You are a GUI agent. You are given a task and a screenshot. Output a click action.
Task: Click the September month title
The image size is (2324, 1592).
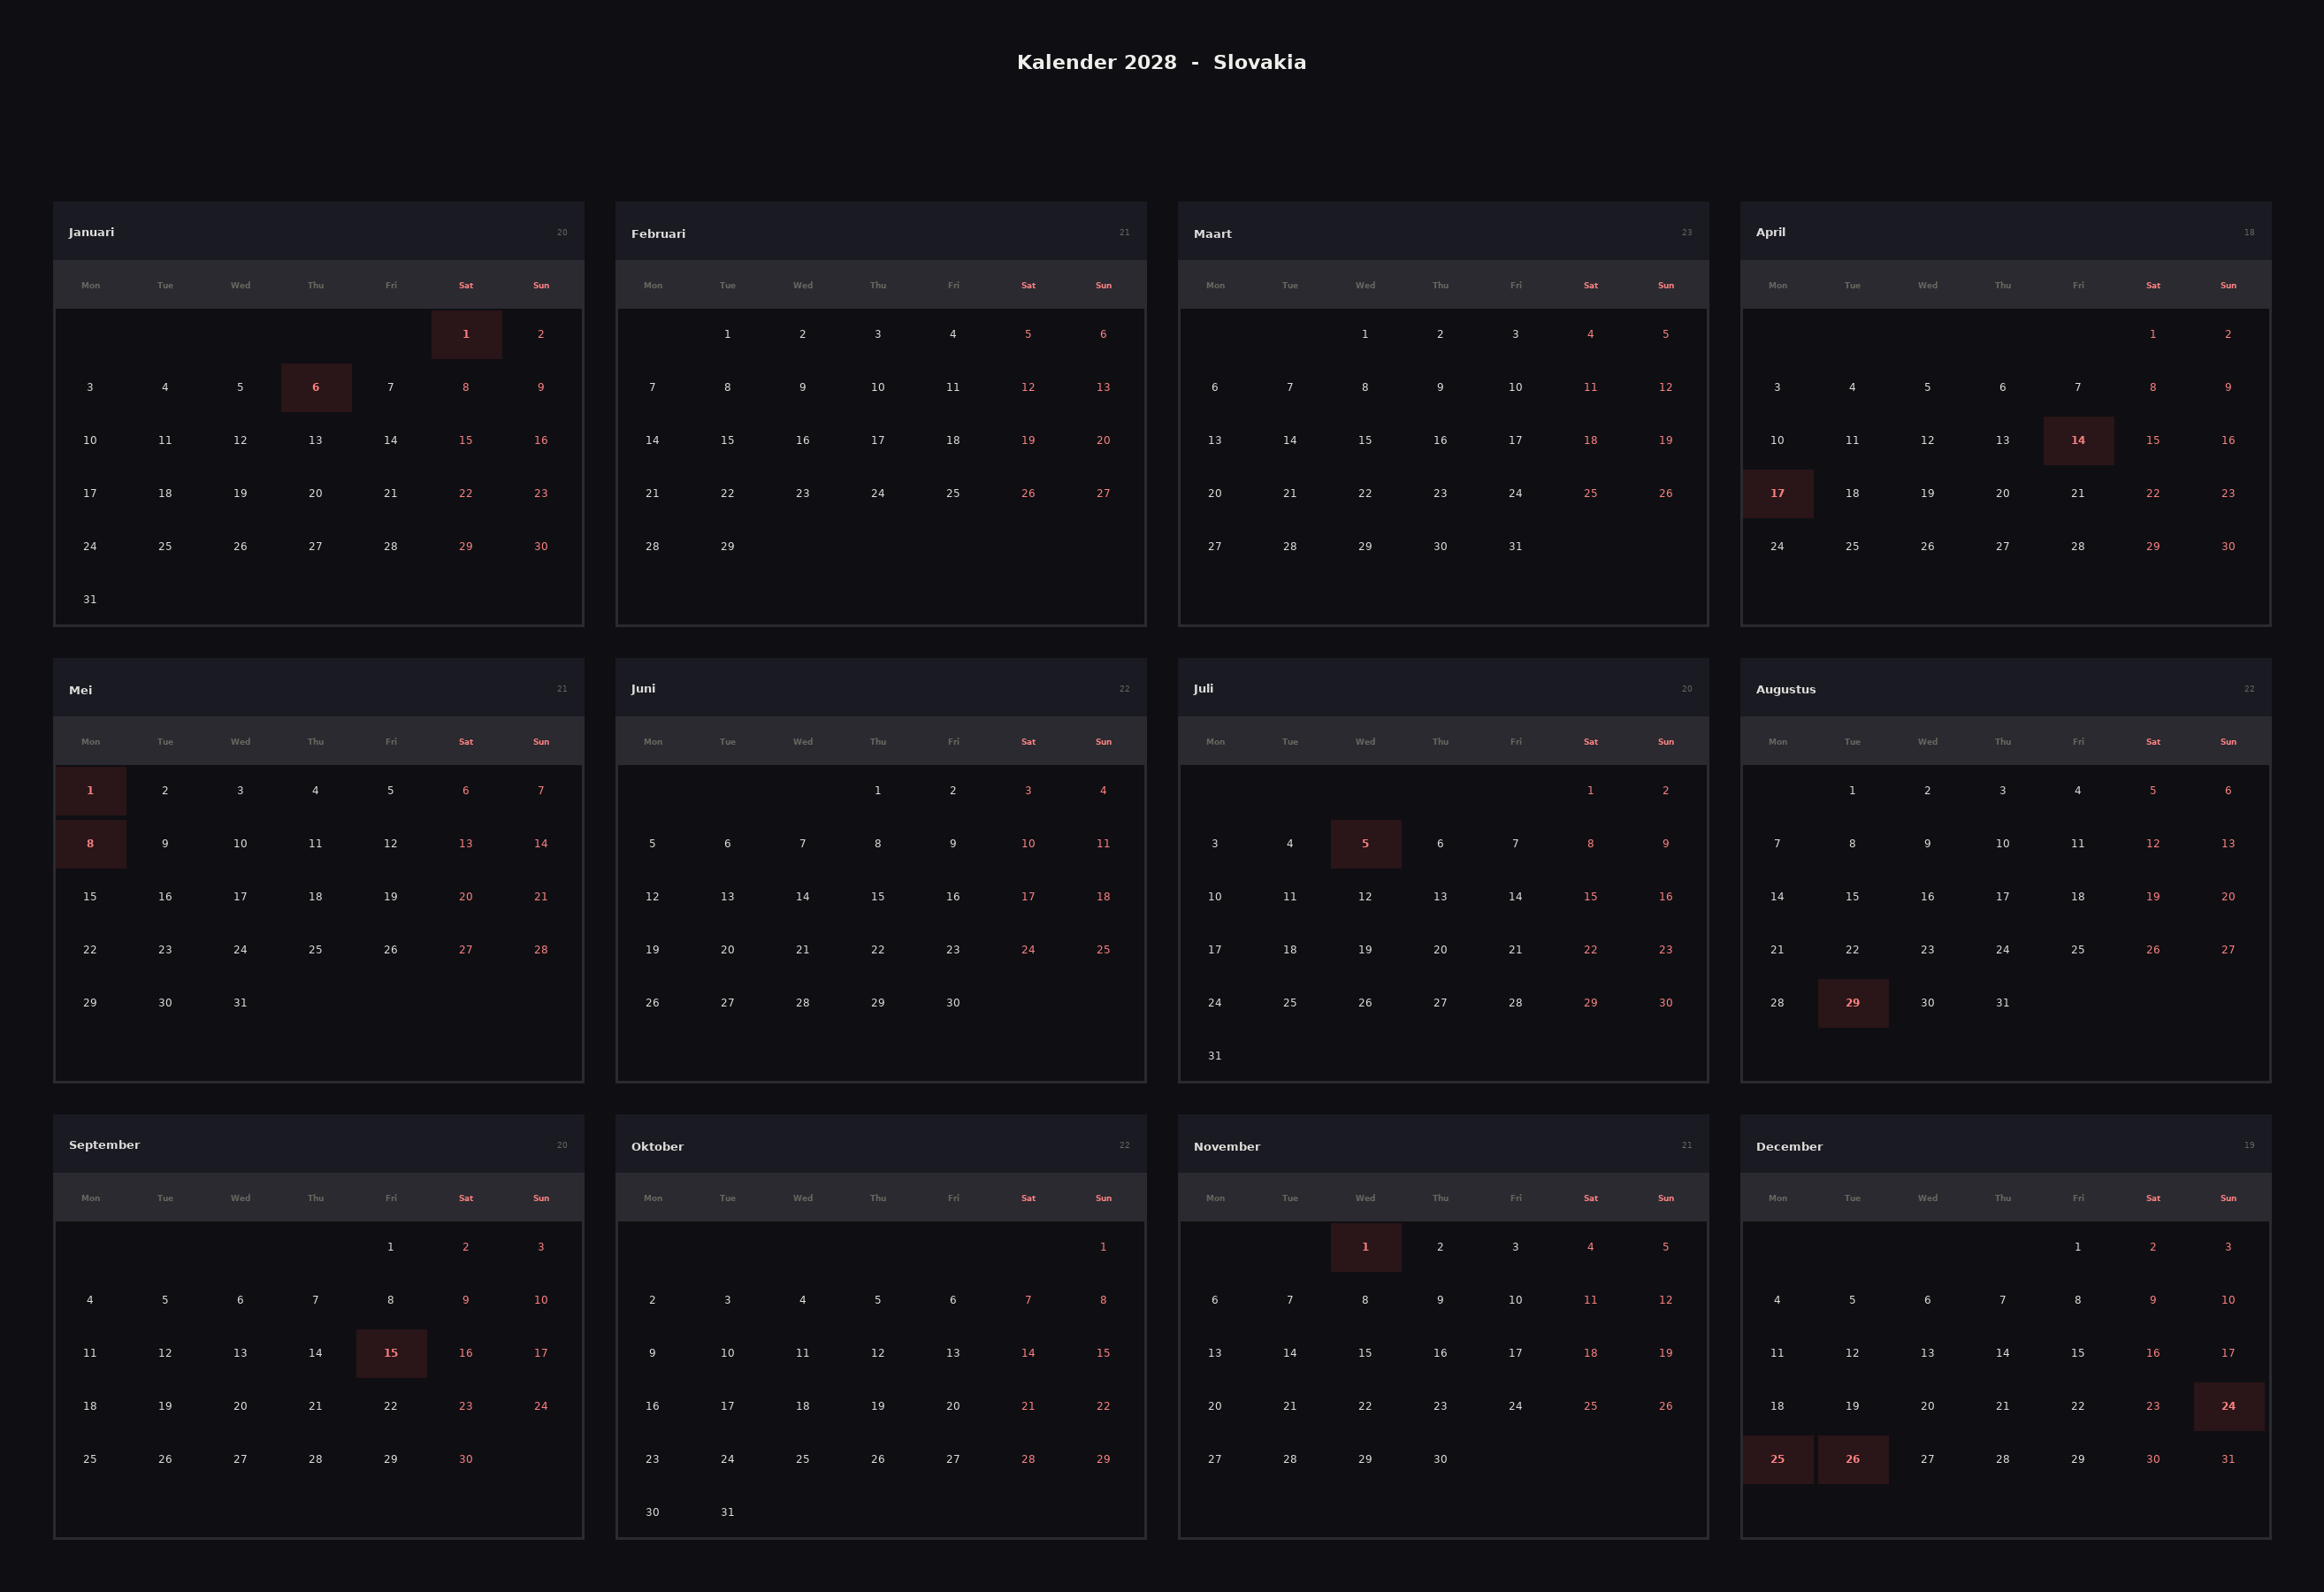(104, 1145)
